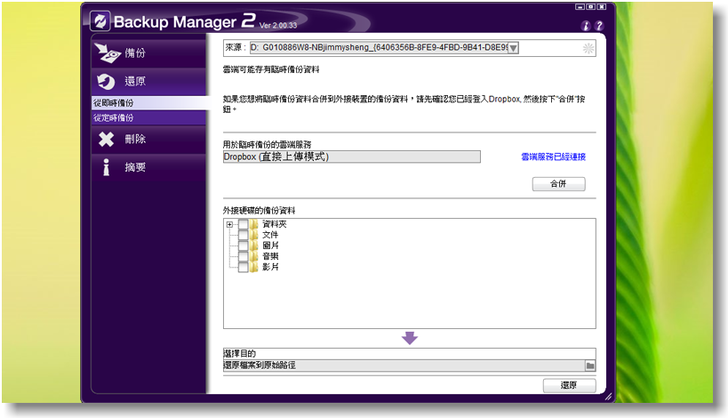This screenshot has width=728, height=418.
Task: Click the window resize grip corner
Action: tap(608, 397)
